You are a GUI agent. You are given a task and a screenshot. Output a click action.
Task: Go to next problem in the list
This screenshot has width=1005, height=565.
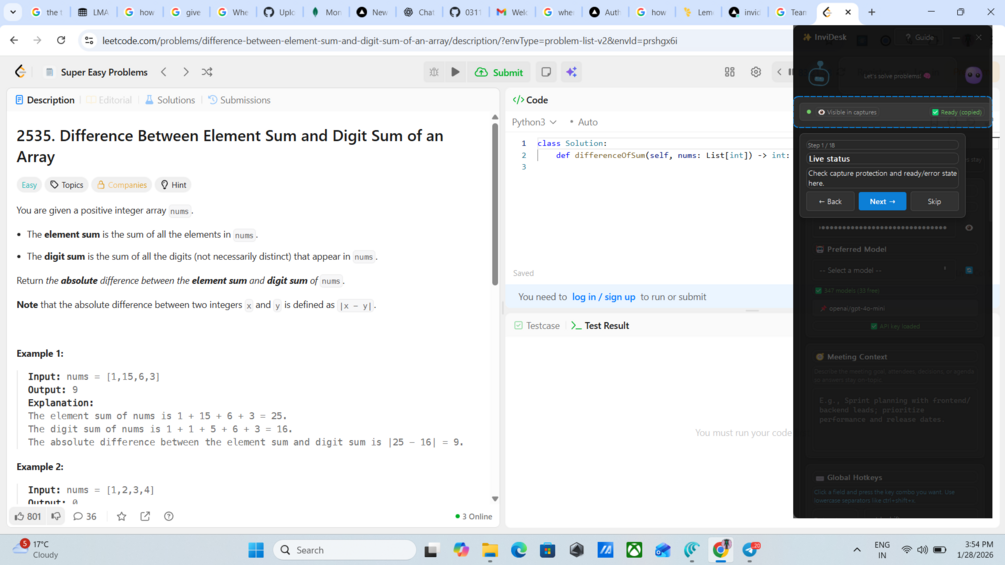(x=186, y=72)
